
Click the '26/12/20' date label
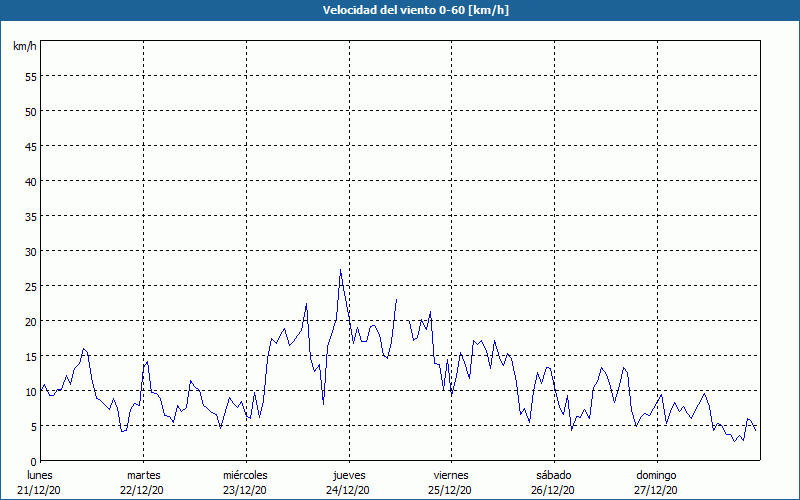(x=553, y=490)
